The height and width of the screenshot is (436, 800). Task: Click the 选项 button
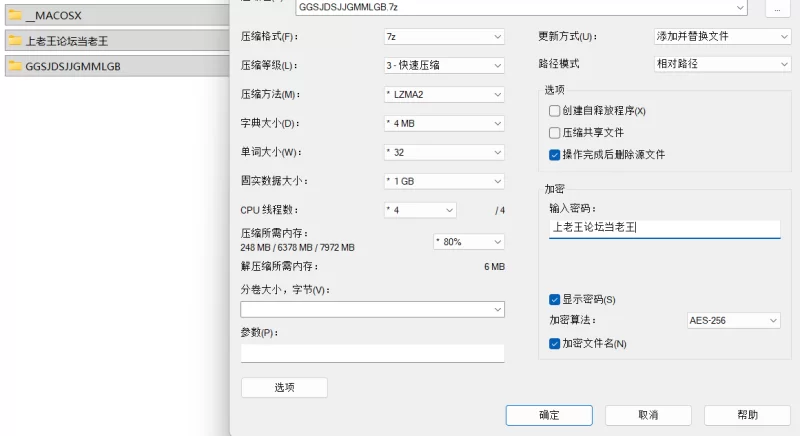click(284, 388)
